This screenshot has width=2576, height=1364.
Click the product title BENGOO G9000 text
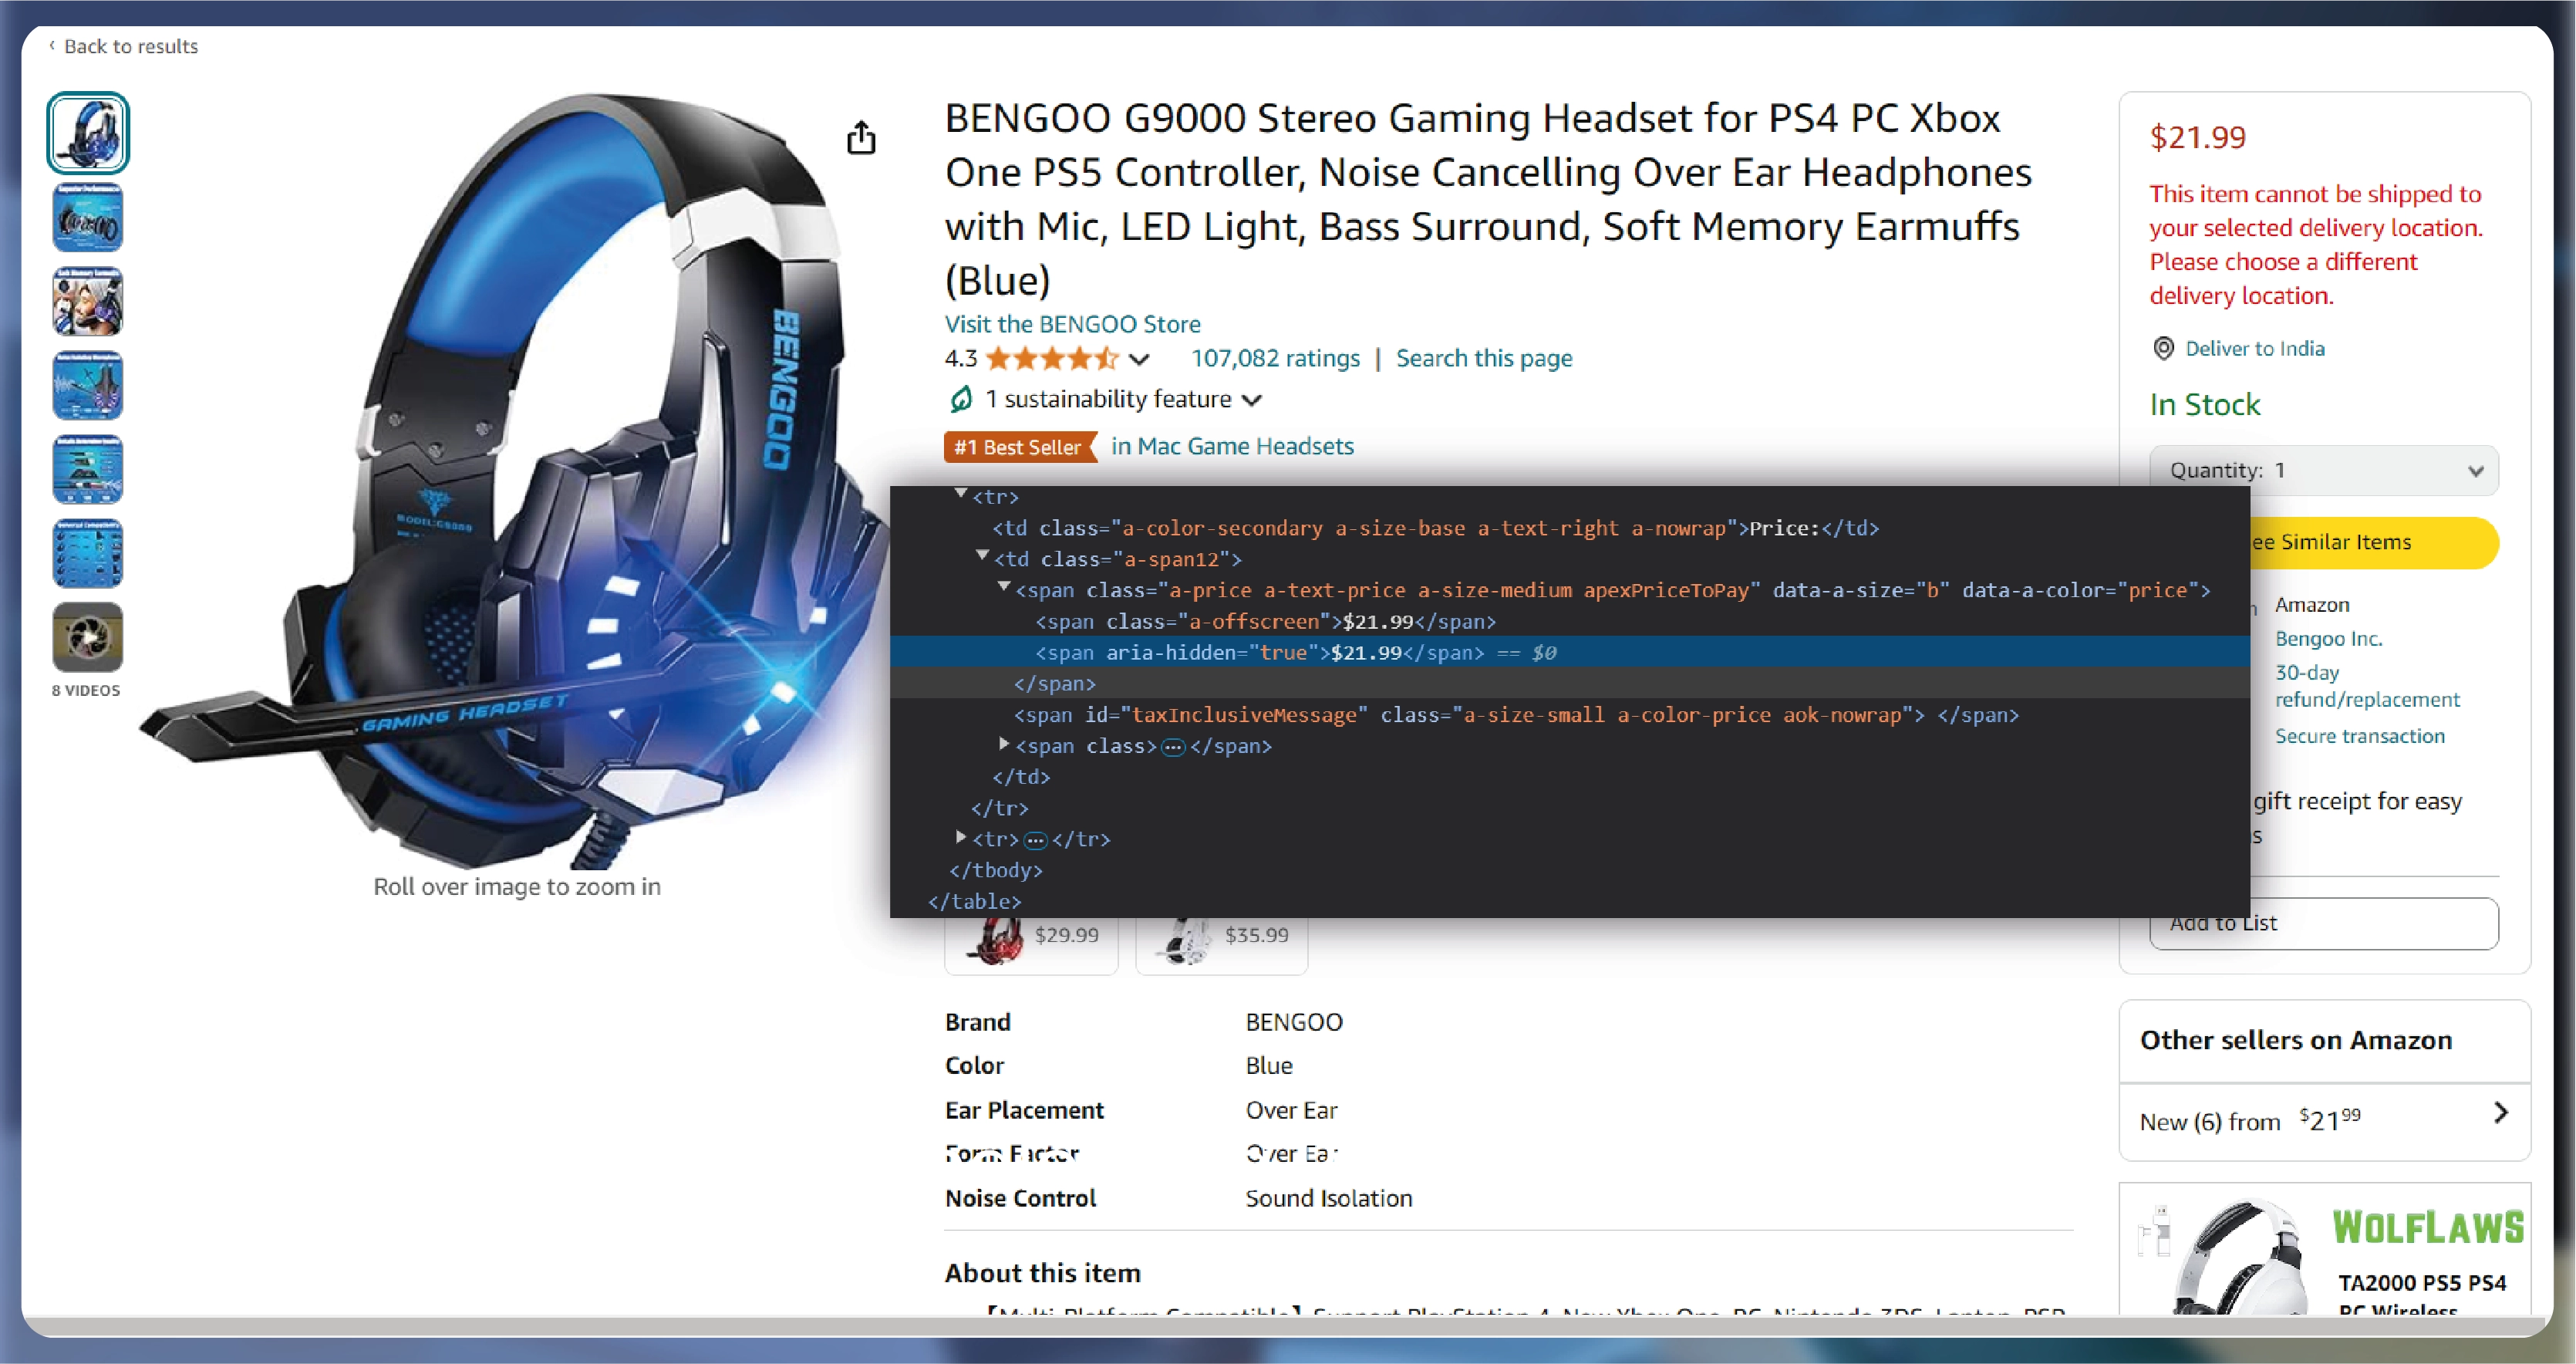1488,198
